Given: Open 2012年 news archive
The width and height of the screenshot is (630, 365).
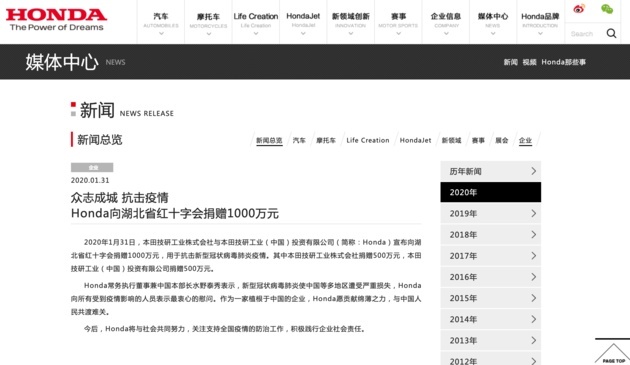Looking at the screenshot, I should [x=491, y=359].
